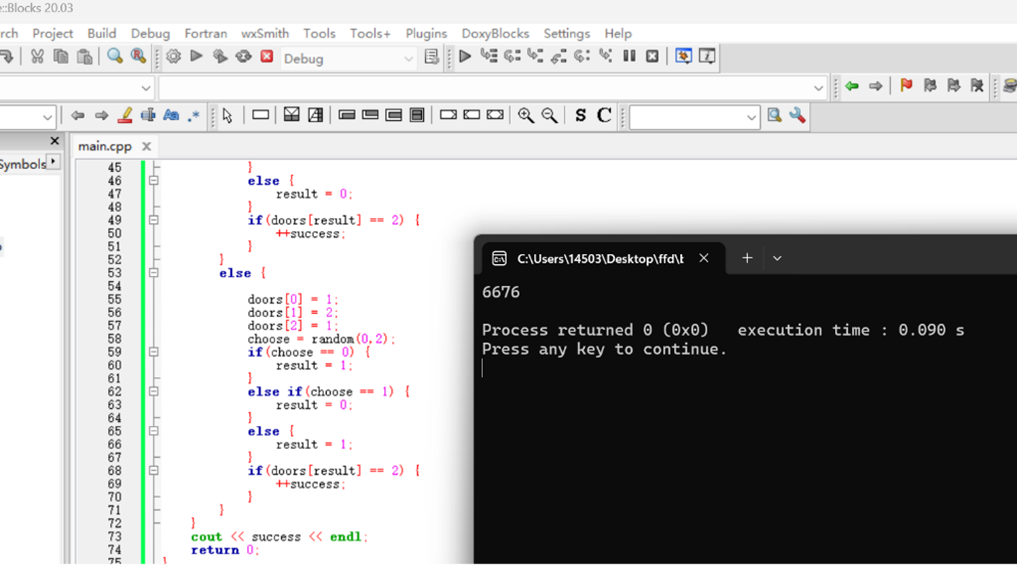Collapse the else block at line 46
Screen dimensions: 1017x578
tap(154, 181)
